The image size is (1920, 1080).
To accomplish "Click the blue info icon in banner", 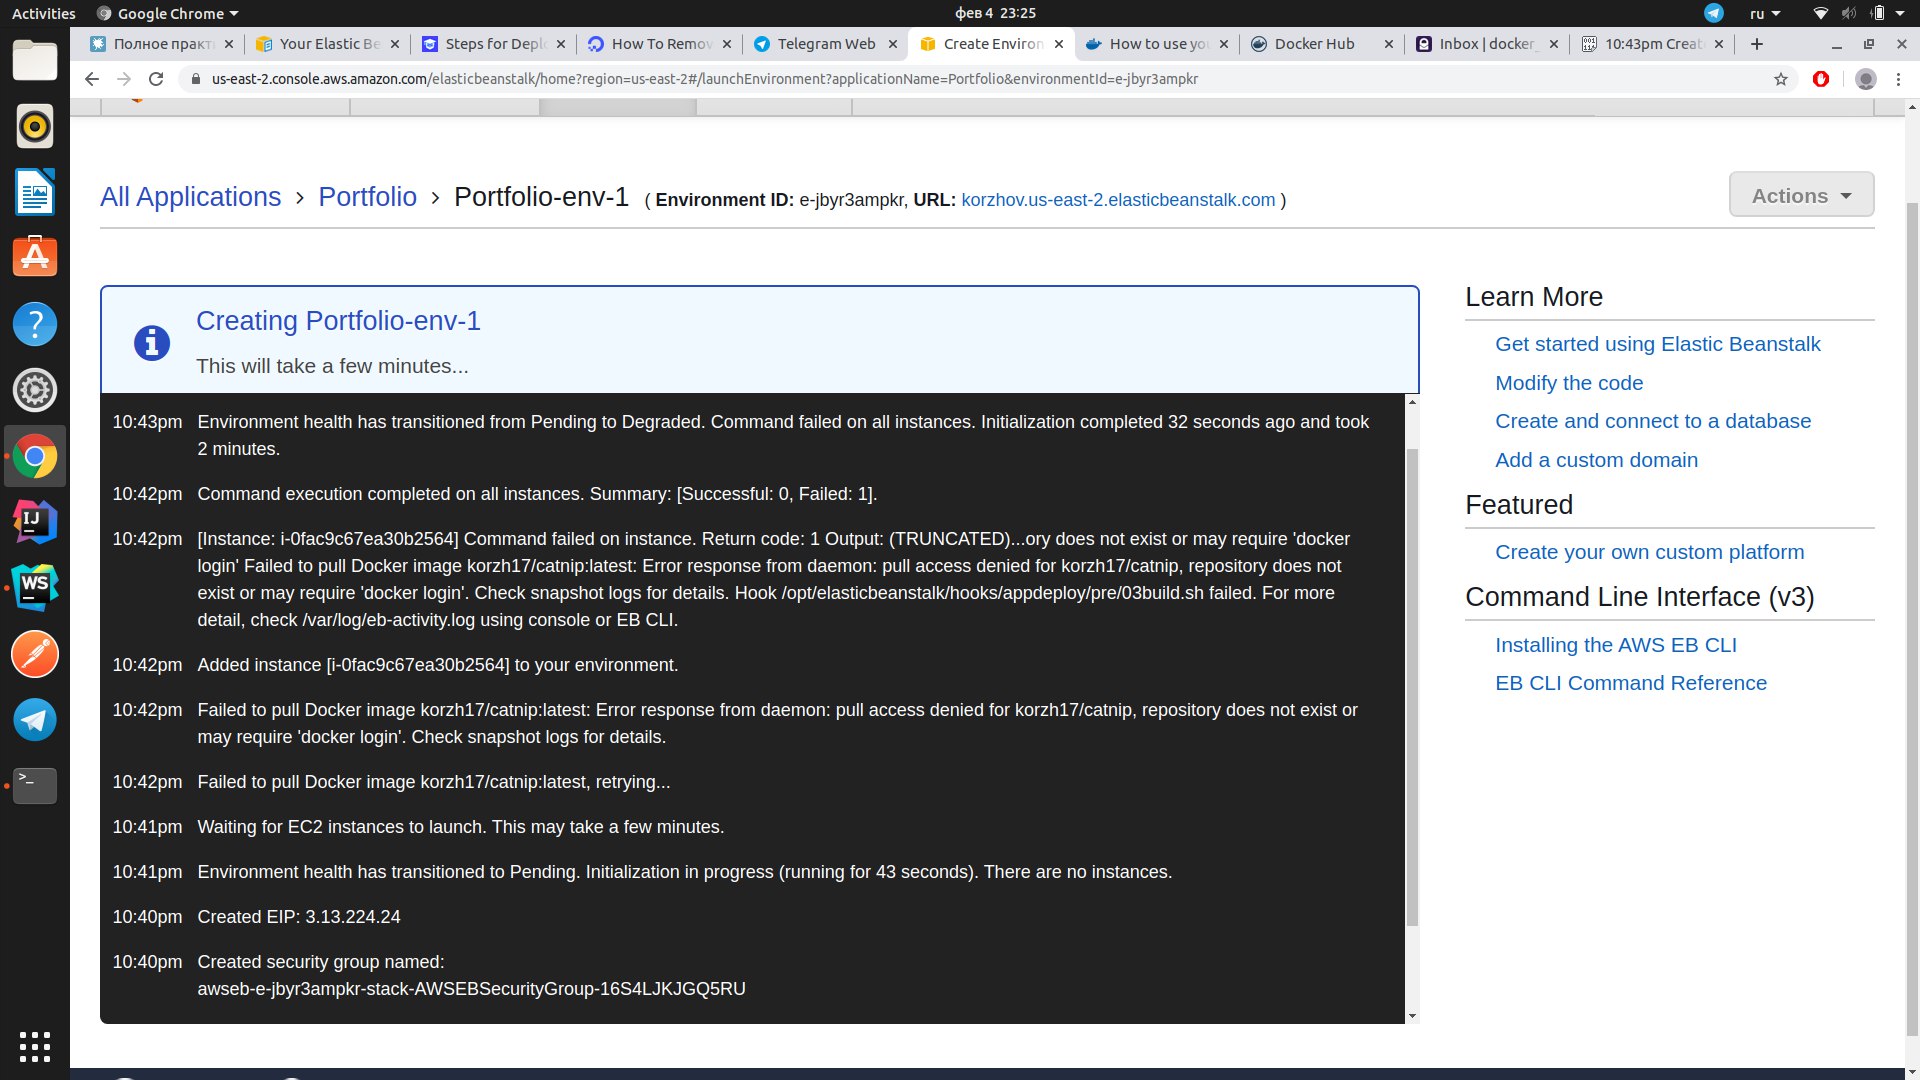I will pos(152,343).
